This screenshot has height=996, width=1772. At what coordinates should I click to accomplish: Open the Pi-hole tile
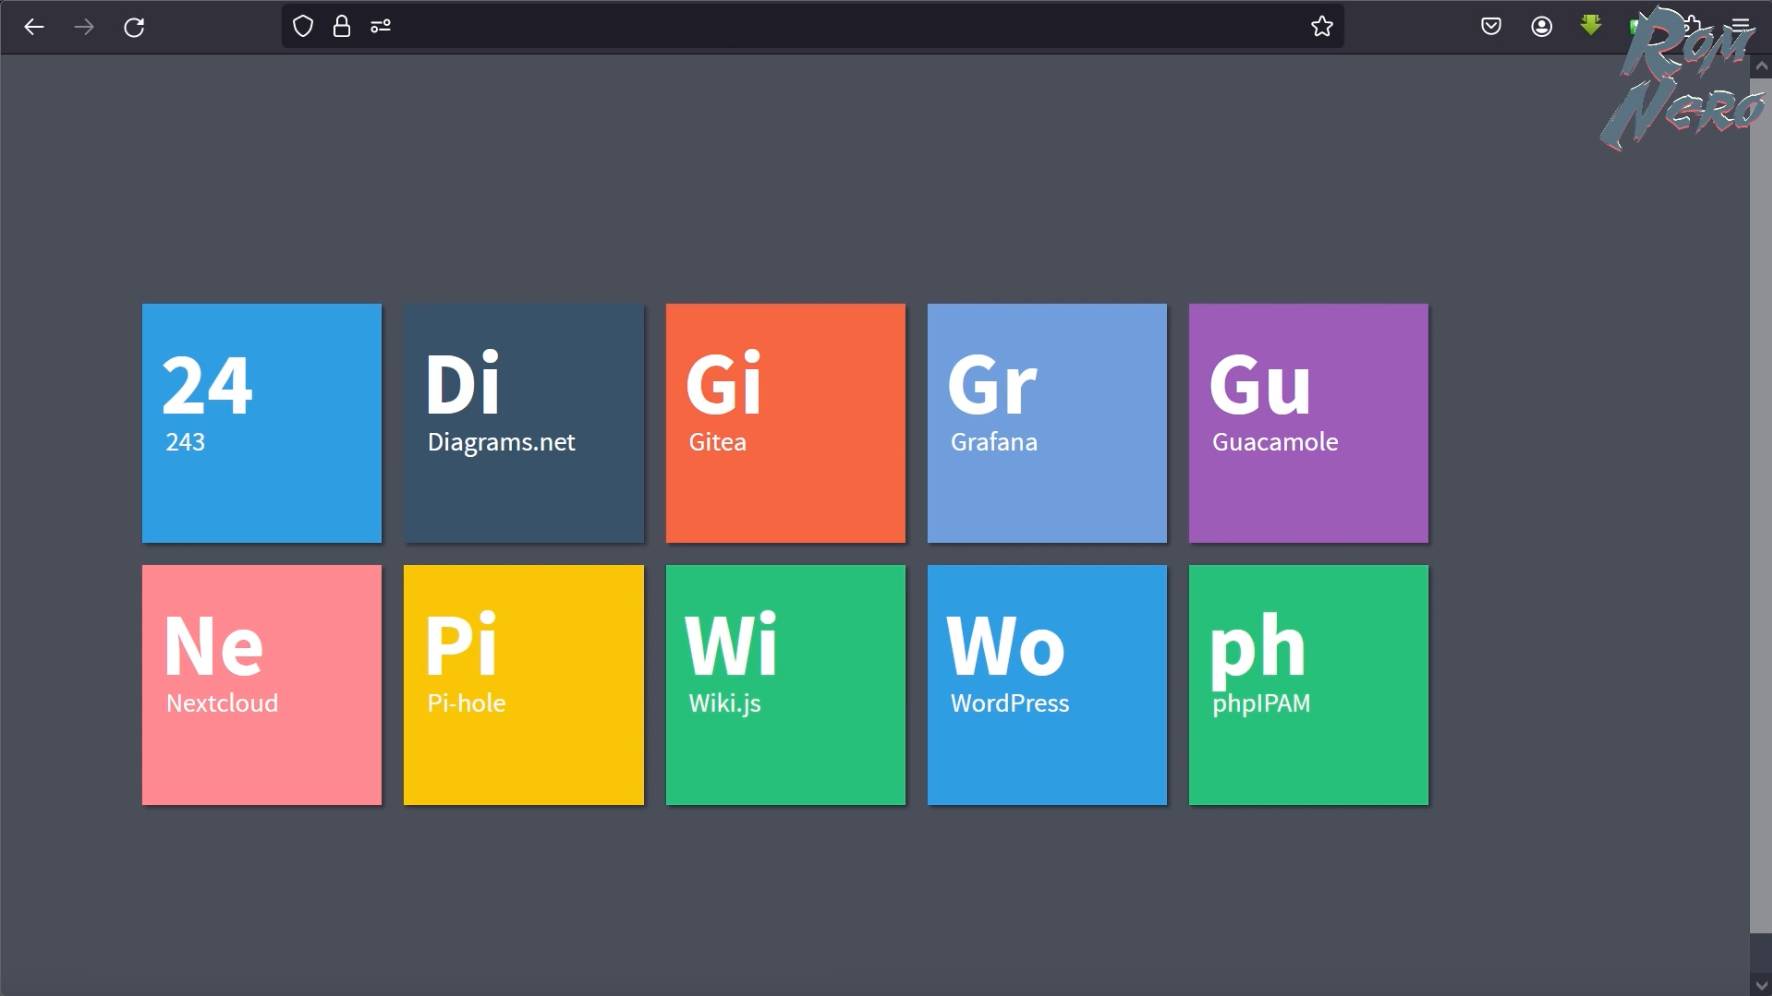(524, 685)
